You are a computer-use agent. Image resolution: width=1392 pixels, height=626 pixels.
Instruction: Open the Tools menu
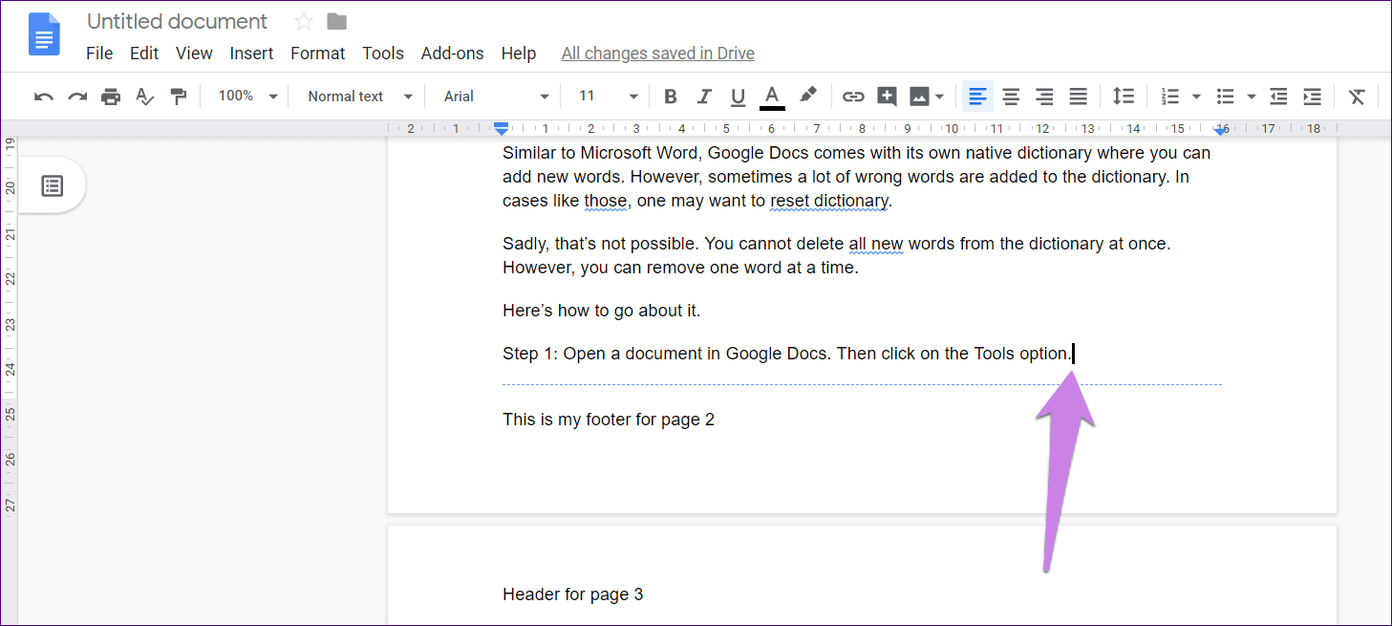click(383, 53)
